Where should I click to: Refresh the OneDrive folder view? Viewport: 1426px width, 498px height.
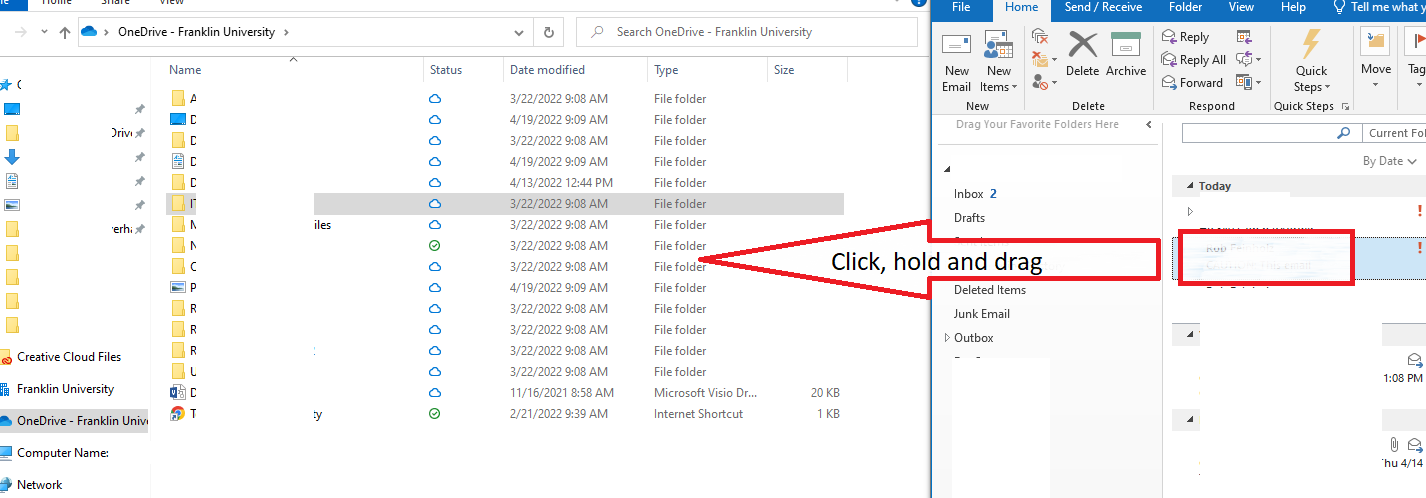[548, 32]
